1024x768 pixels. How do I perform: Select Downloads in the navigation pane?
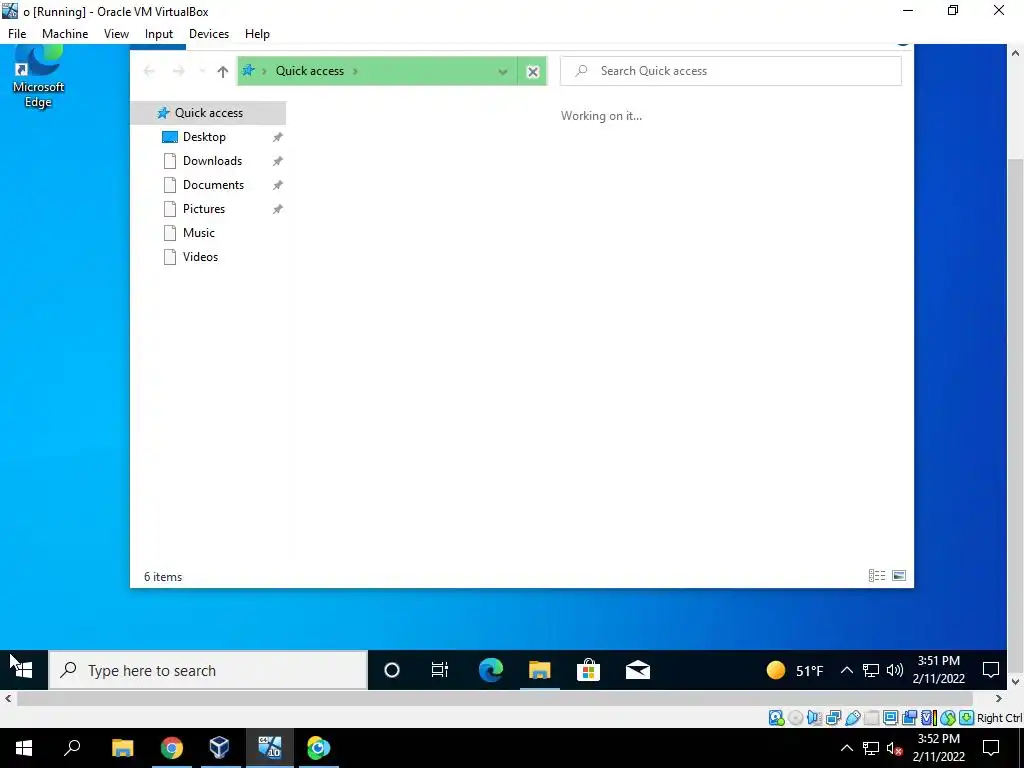pos(212,161)
